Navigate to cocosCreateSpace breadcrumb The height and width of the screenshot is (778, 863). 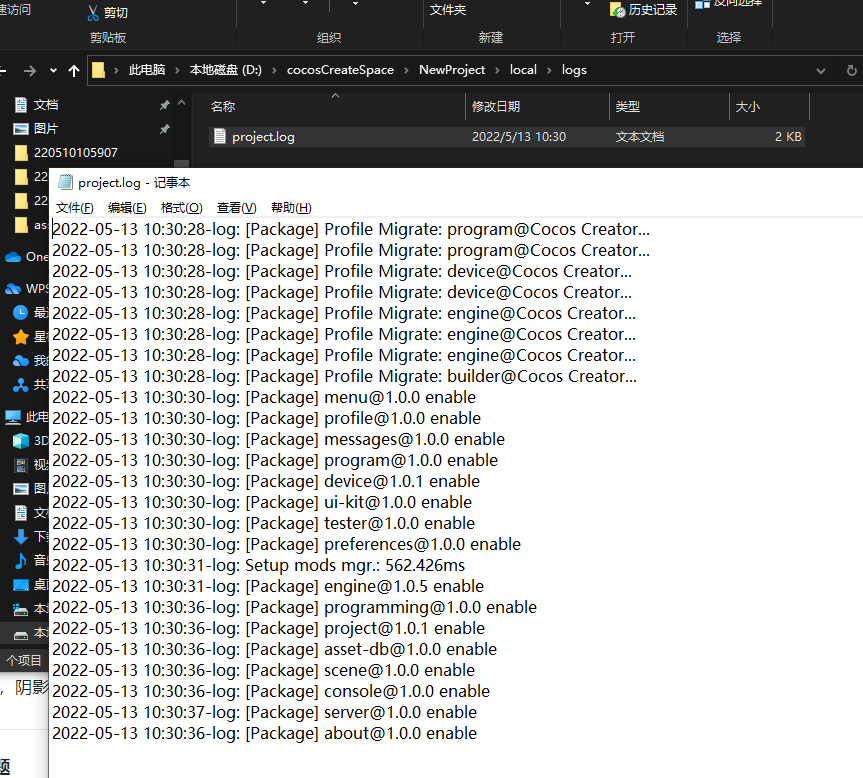pyautogui.click(x=340, y=70)
